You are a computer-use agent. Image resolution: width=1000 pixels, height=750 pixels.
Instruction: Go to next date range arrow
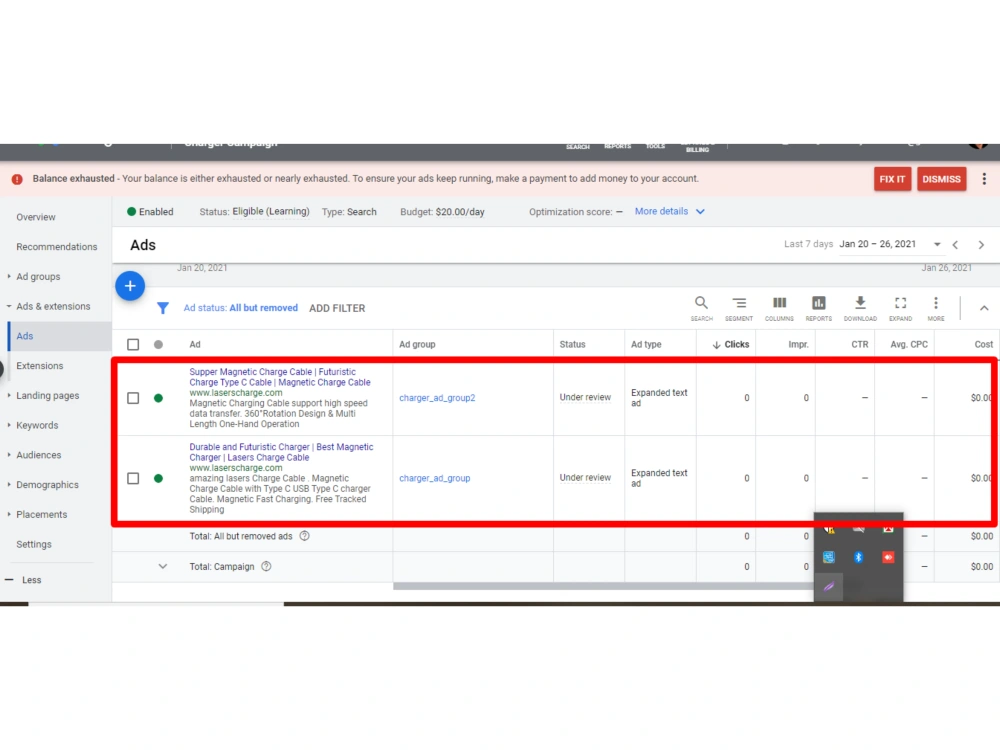pos(982,244)
